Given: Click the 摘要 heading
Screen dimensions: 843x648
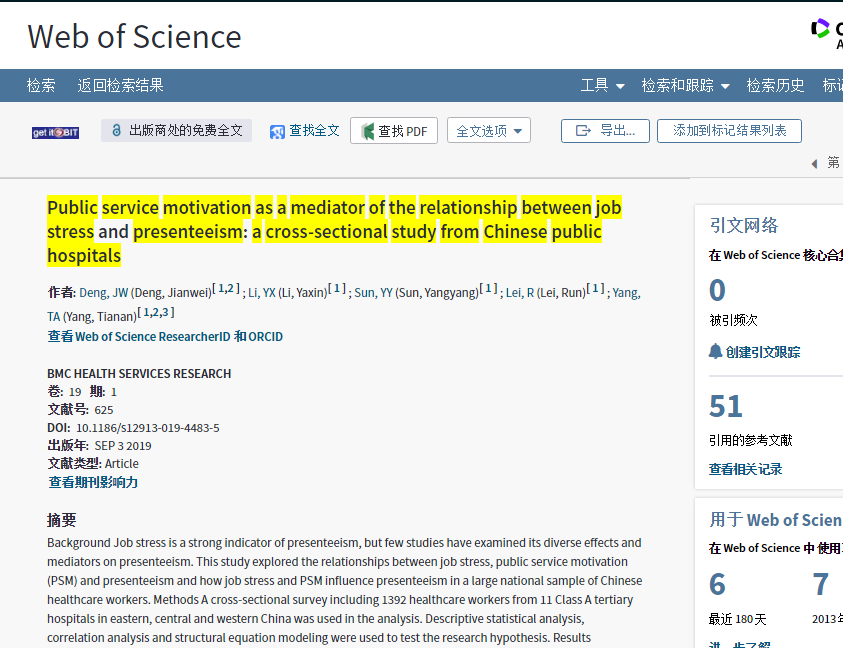Looking at the screenshot, I should tap(61, 520).
